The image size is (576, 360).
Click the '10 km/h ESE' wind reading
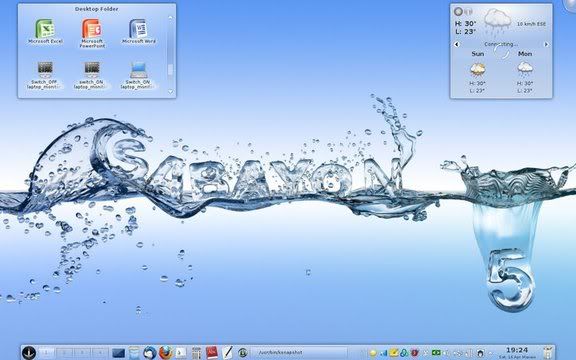click(x=531, y=24)
